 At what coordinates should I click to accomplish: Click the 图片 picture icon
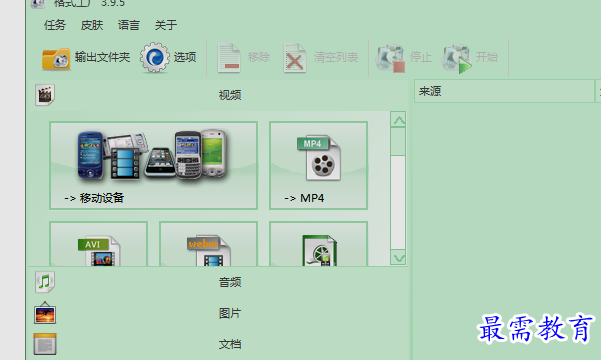(45, 313)
